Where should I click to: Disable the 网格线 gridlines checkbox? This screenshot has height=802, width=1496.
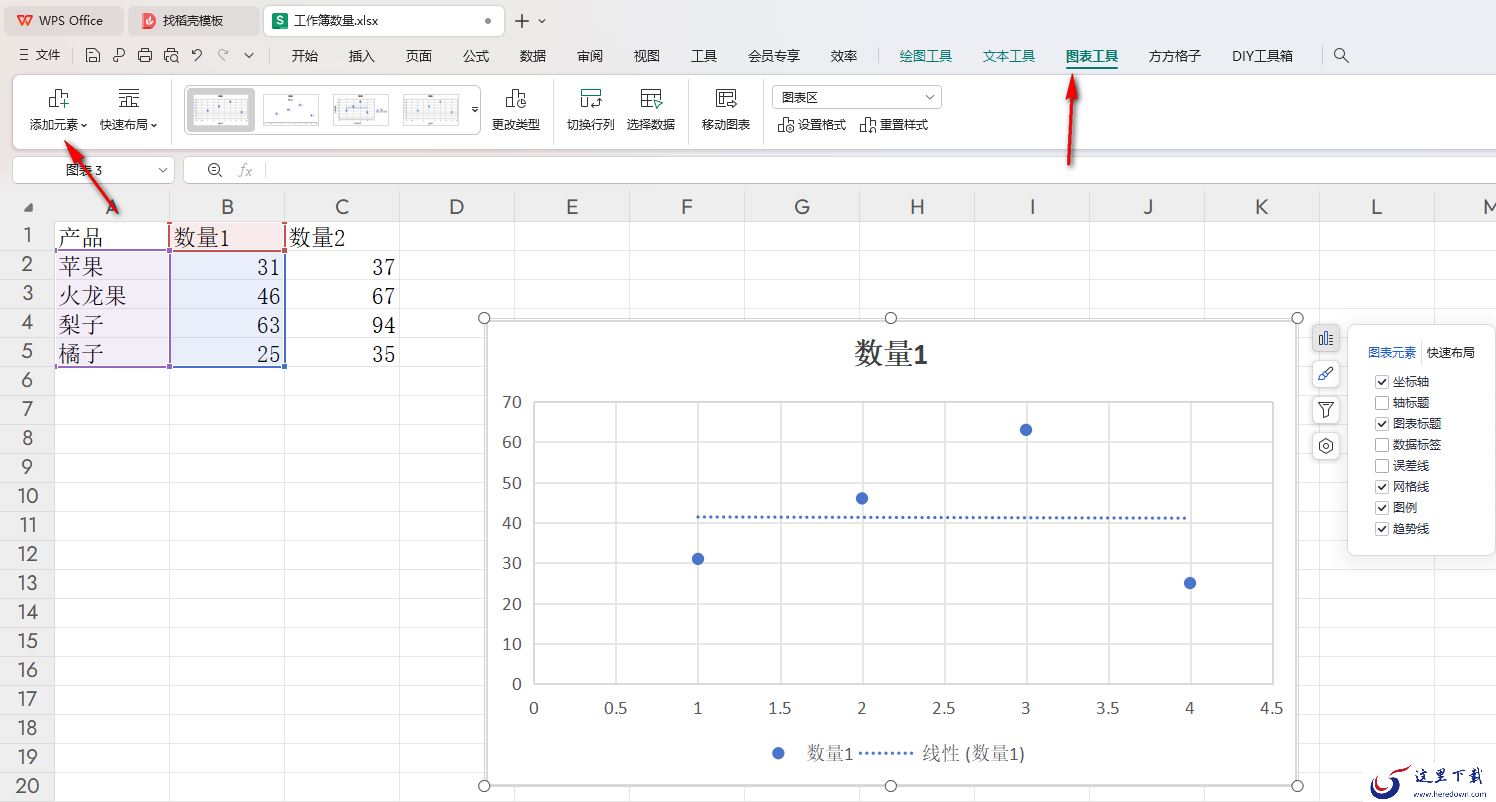[x=1382, y=487]
